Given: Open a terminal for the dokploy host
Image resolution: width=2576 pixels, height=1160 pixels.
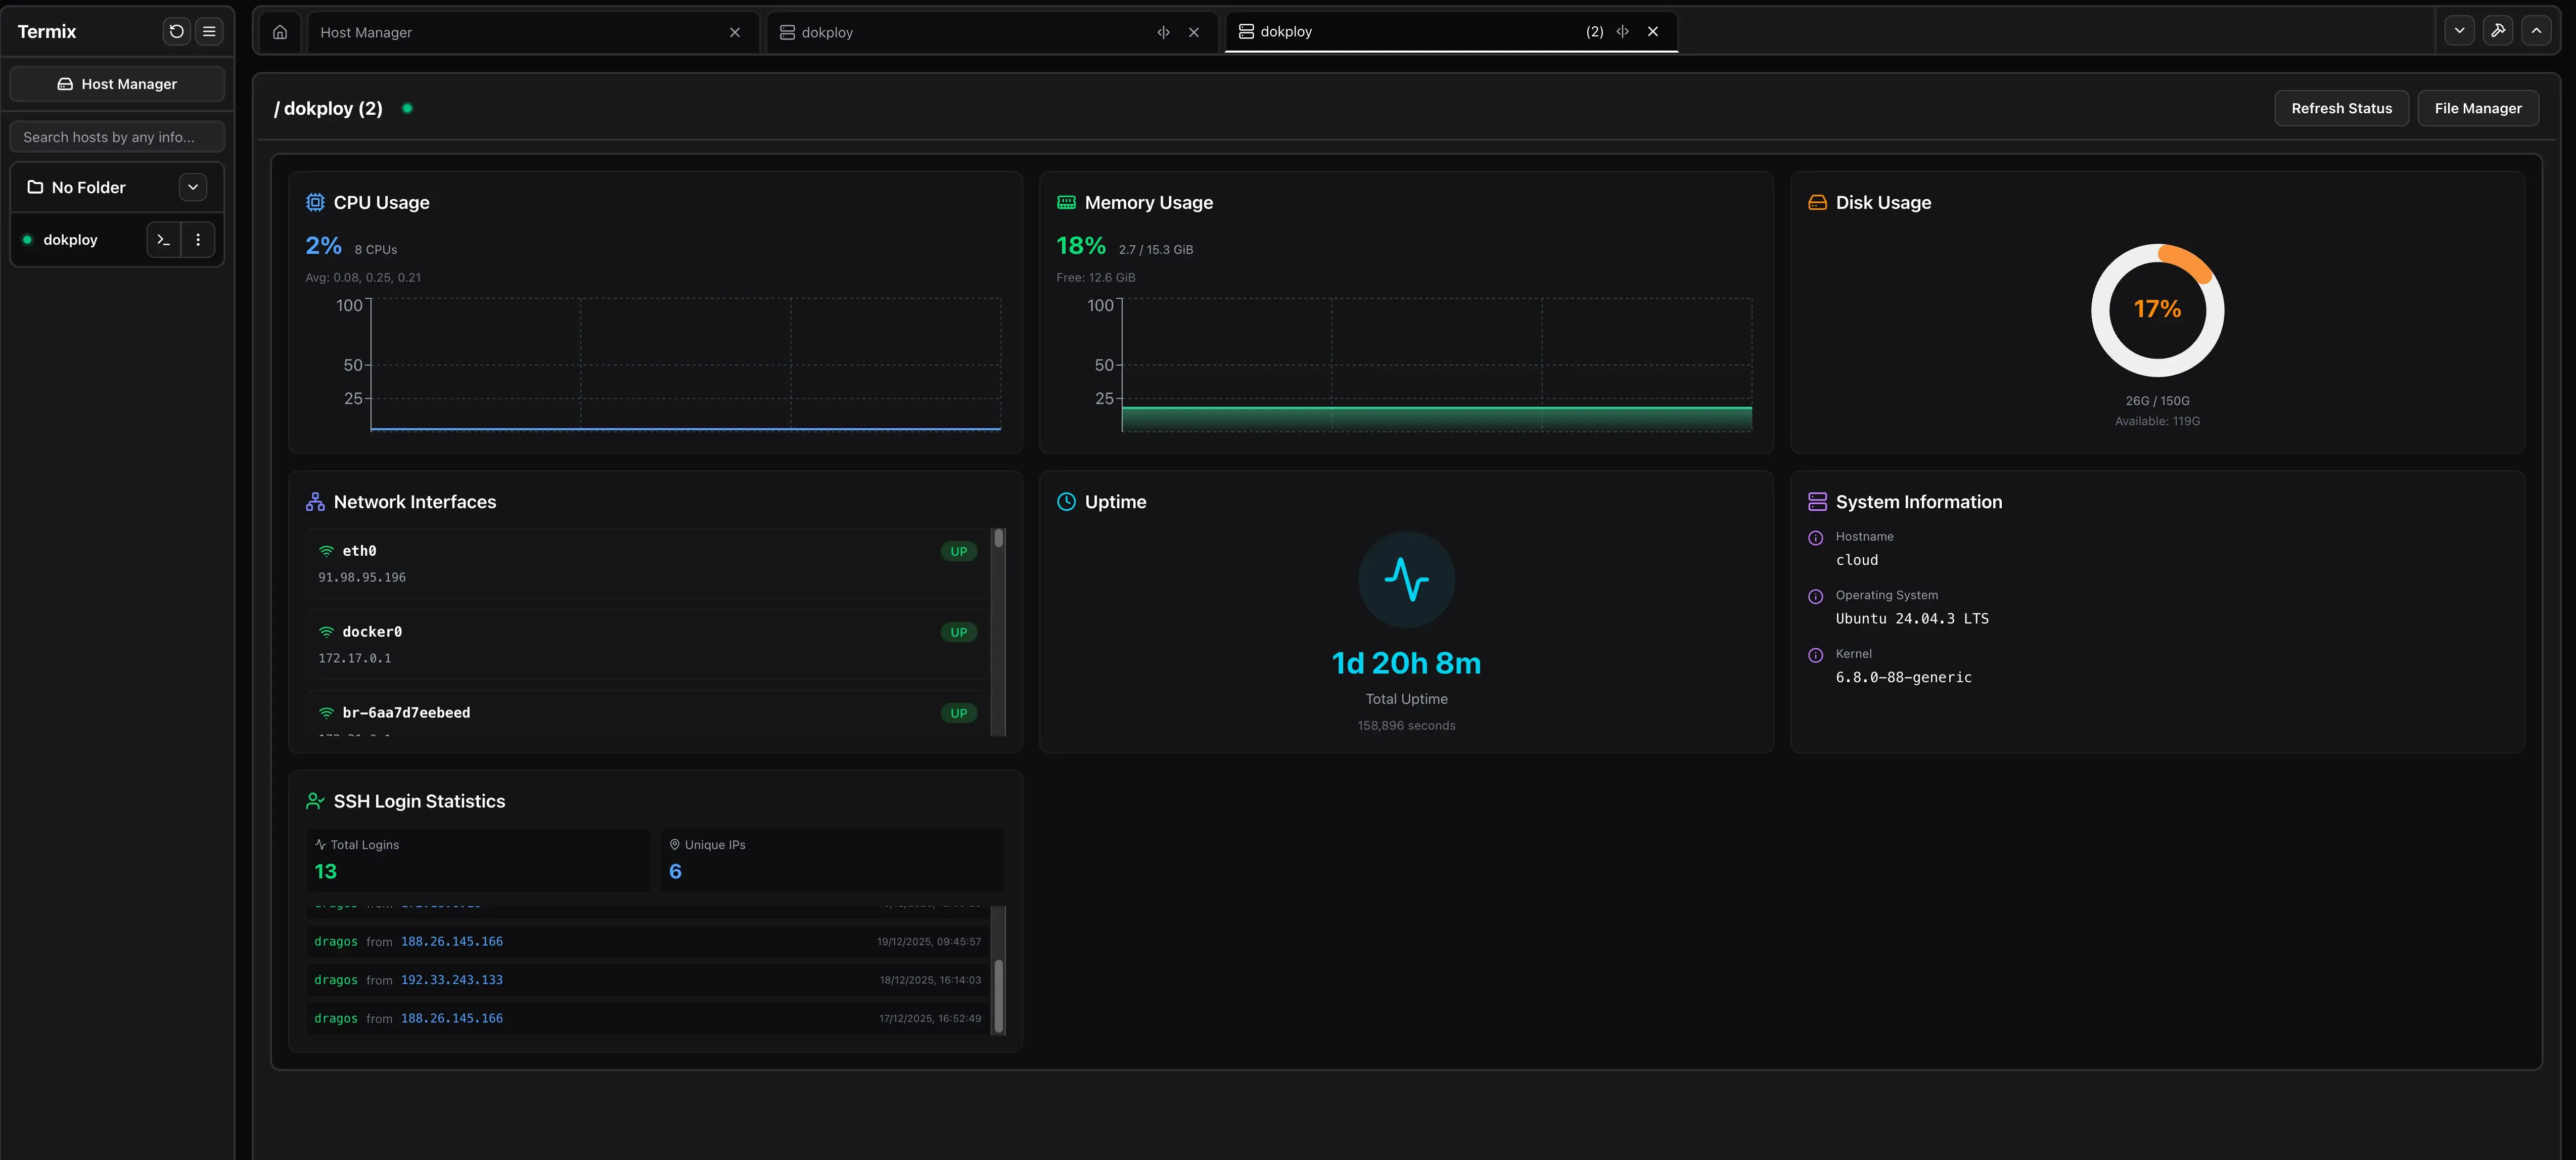Looking at the screenshot, I should tap(163, 239).
